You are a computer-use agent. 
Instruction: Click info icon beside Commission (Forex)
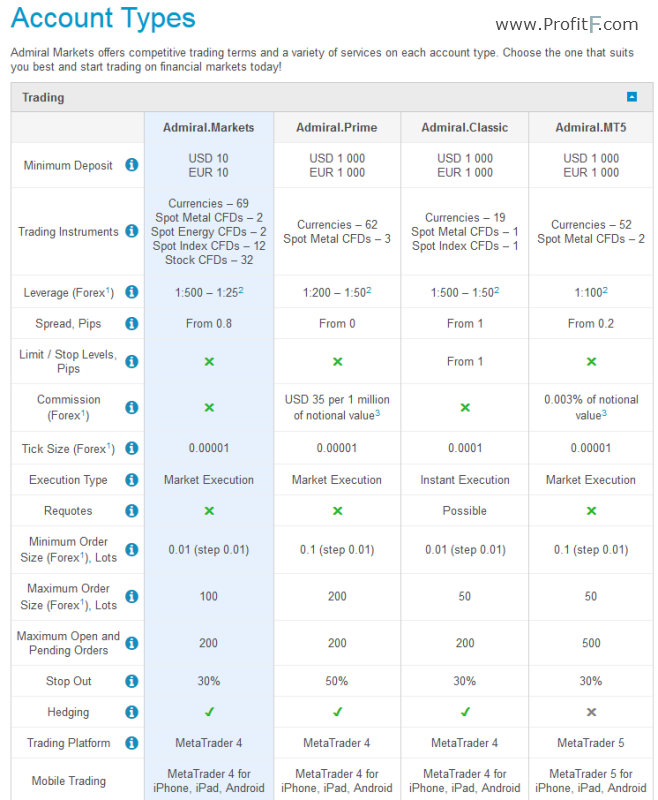coord(132,407)
